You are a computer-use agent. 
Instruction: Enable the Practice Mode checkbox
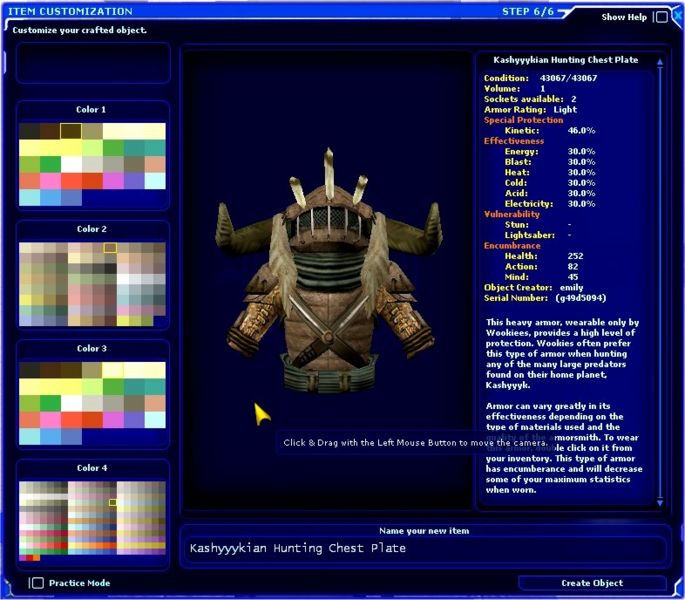click(x=37, y=583)
